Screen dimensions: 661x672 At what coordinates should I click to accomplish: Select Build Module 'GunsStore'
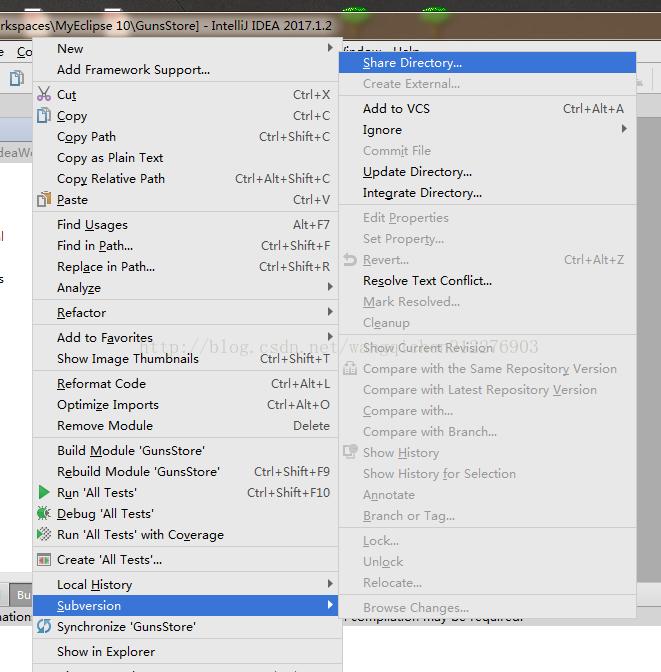pyautogui.click(x=185, y=450)
